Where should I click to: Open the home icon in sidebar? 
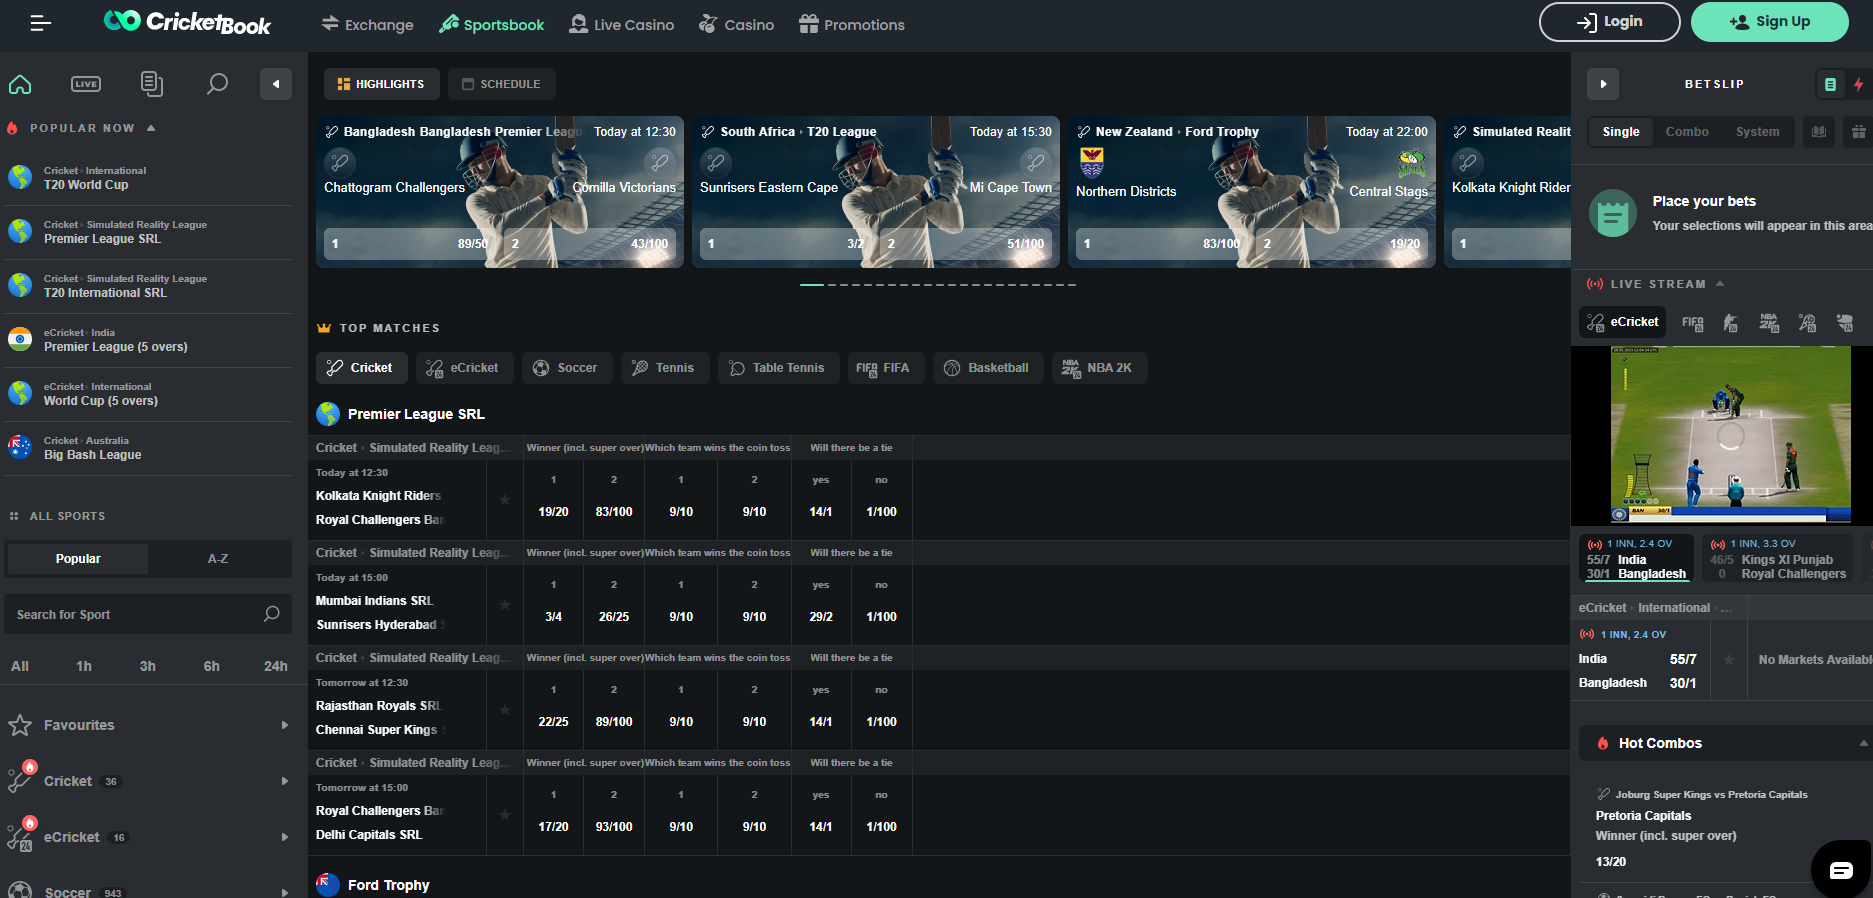coord(20,84)
